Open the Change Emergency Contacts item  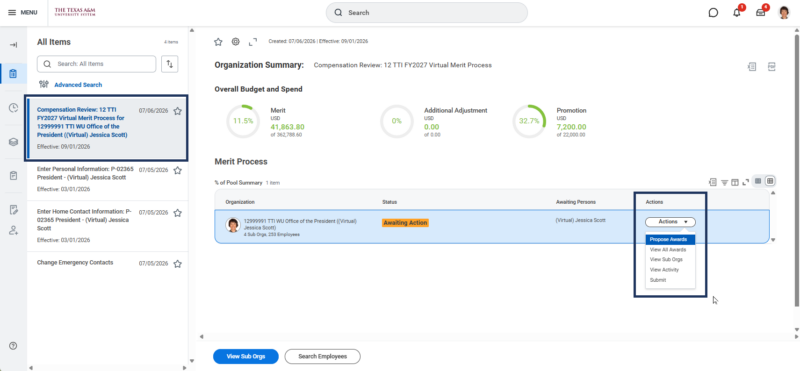108,263
